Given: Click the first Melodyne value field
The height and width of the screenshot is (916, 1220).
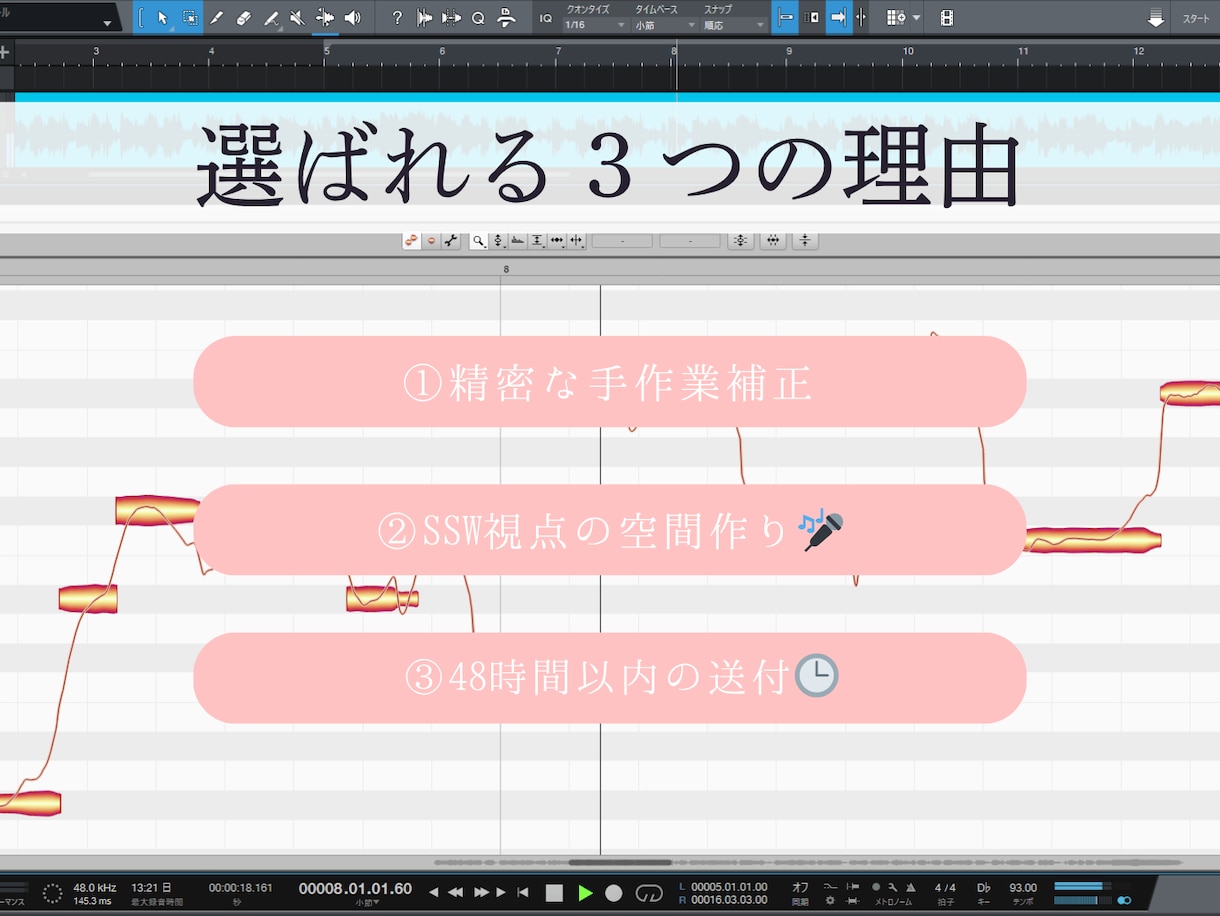Looking at the screenshot, I should click(x=622, y=241).
